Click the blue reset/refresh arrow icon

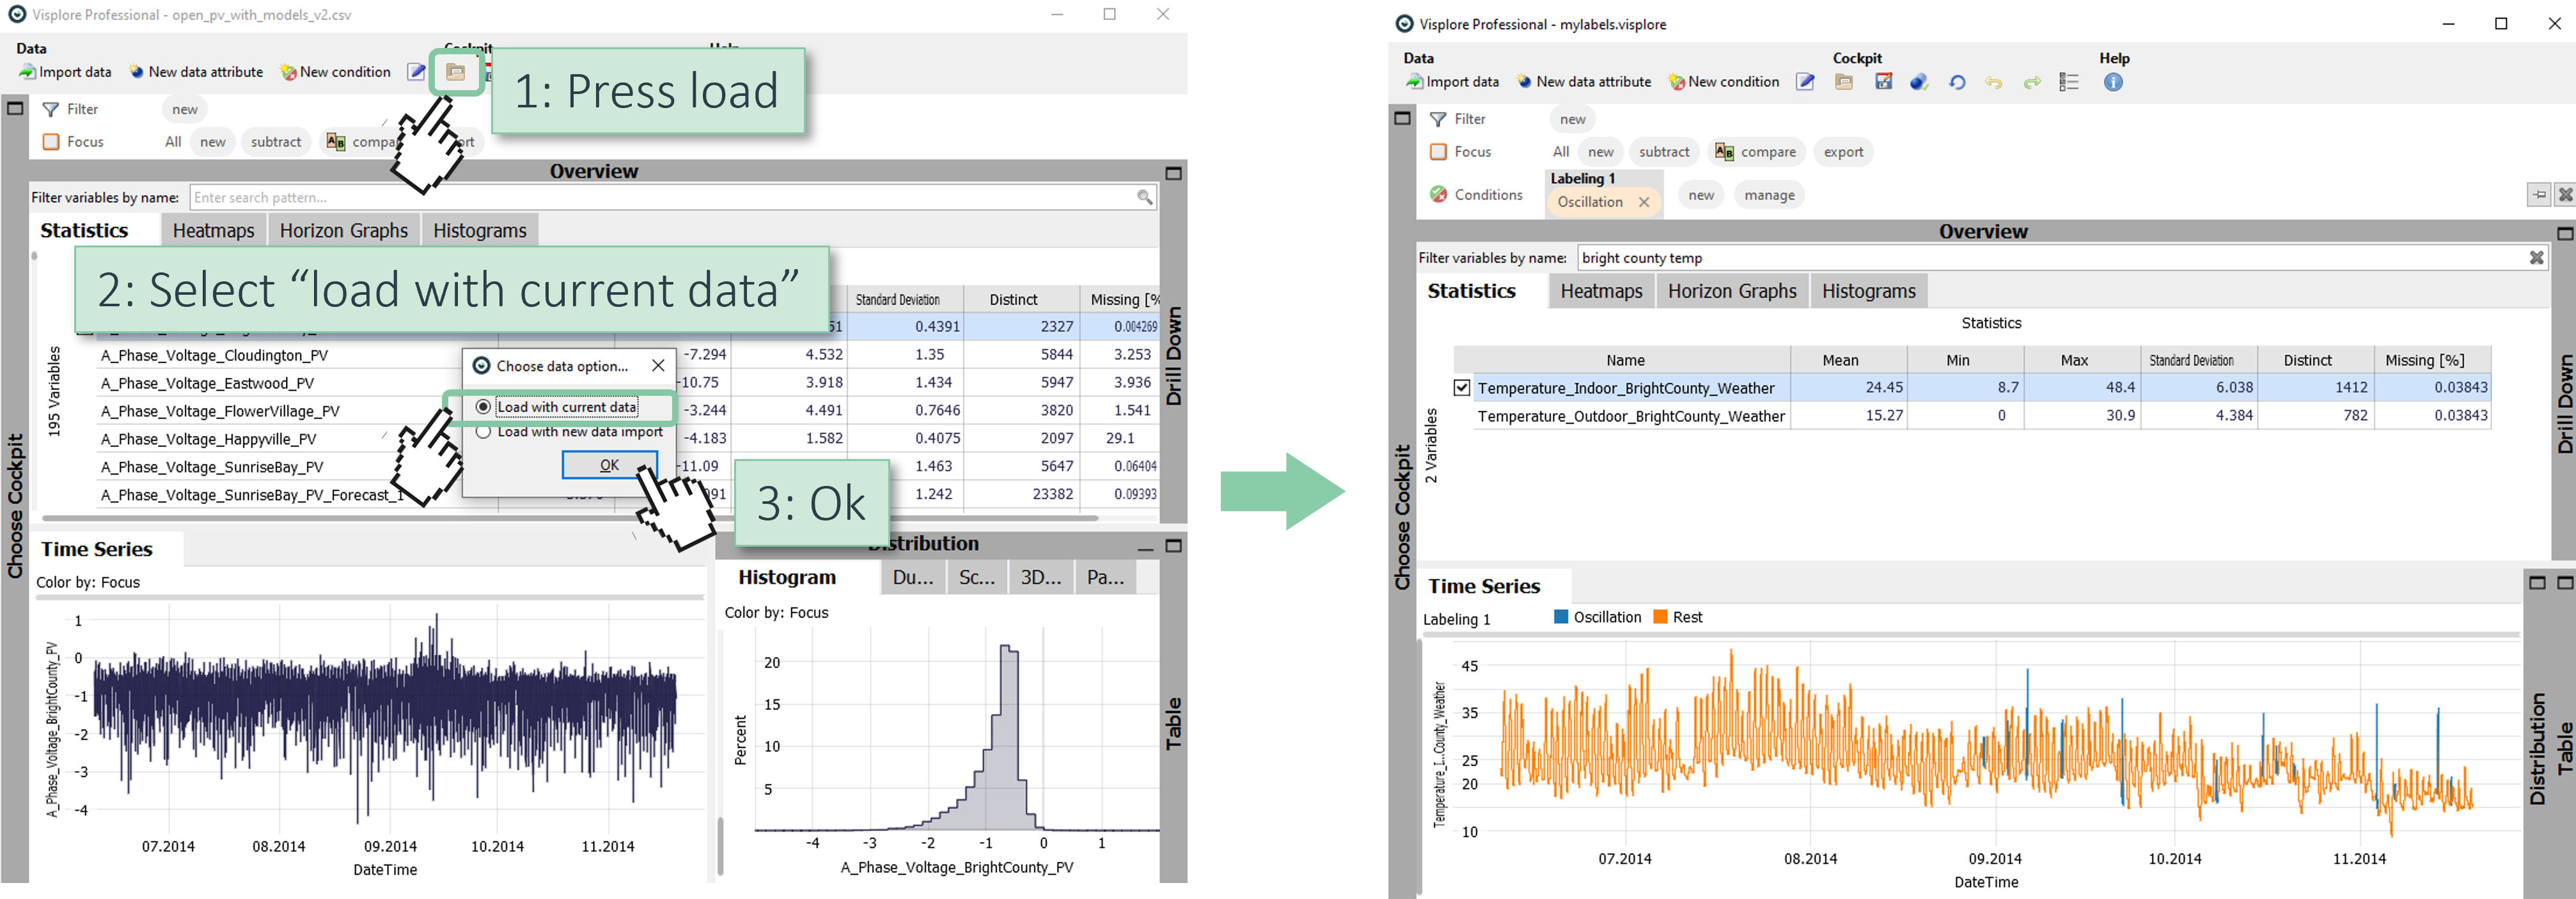pyautogui.click(x=1957, y=82)
